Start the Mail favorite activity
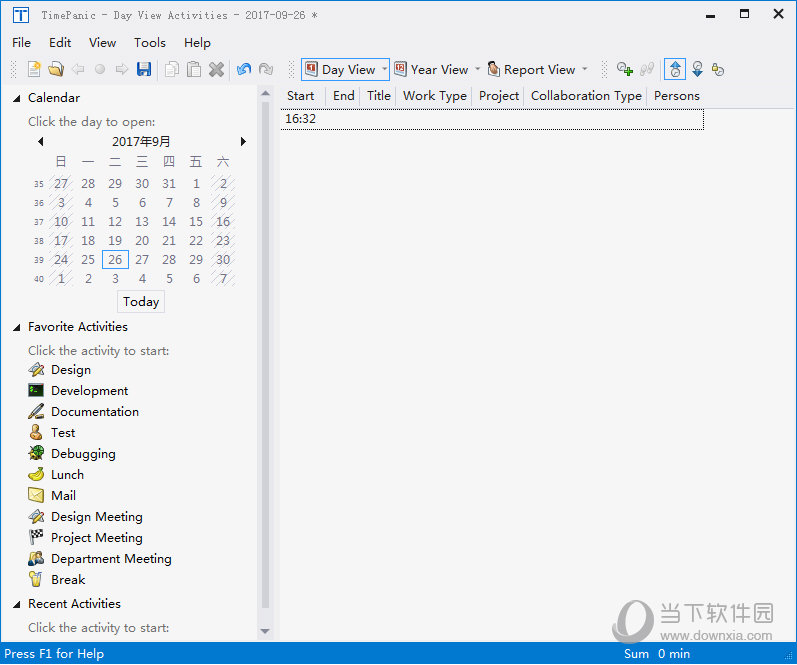This screenshot has height=665, width=797. click(52, 495)
